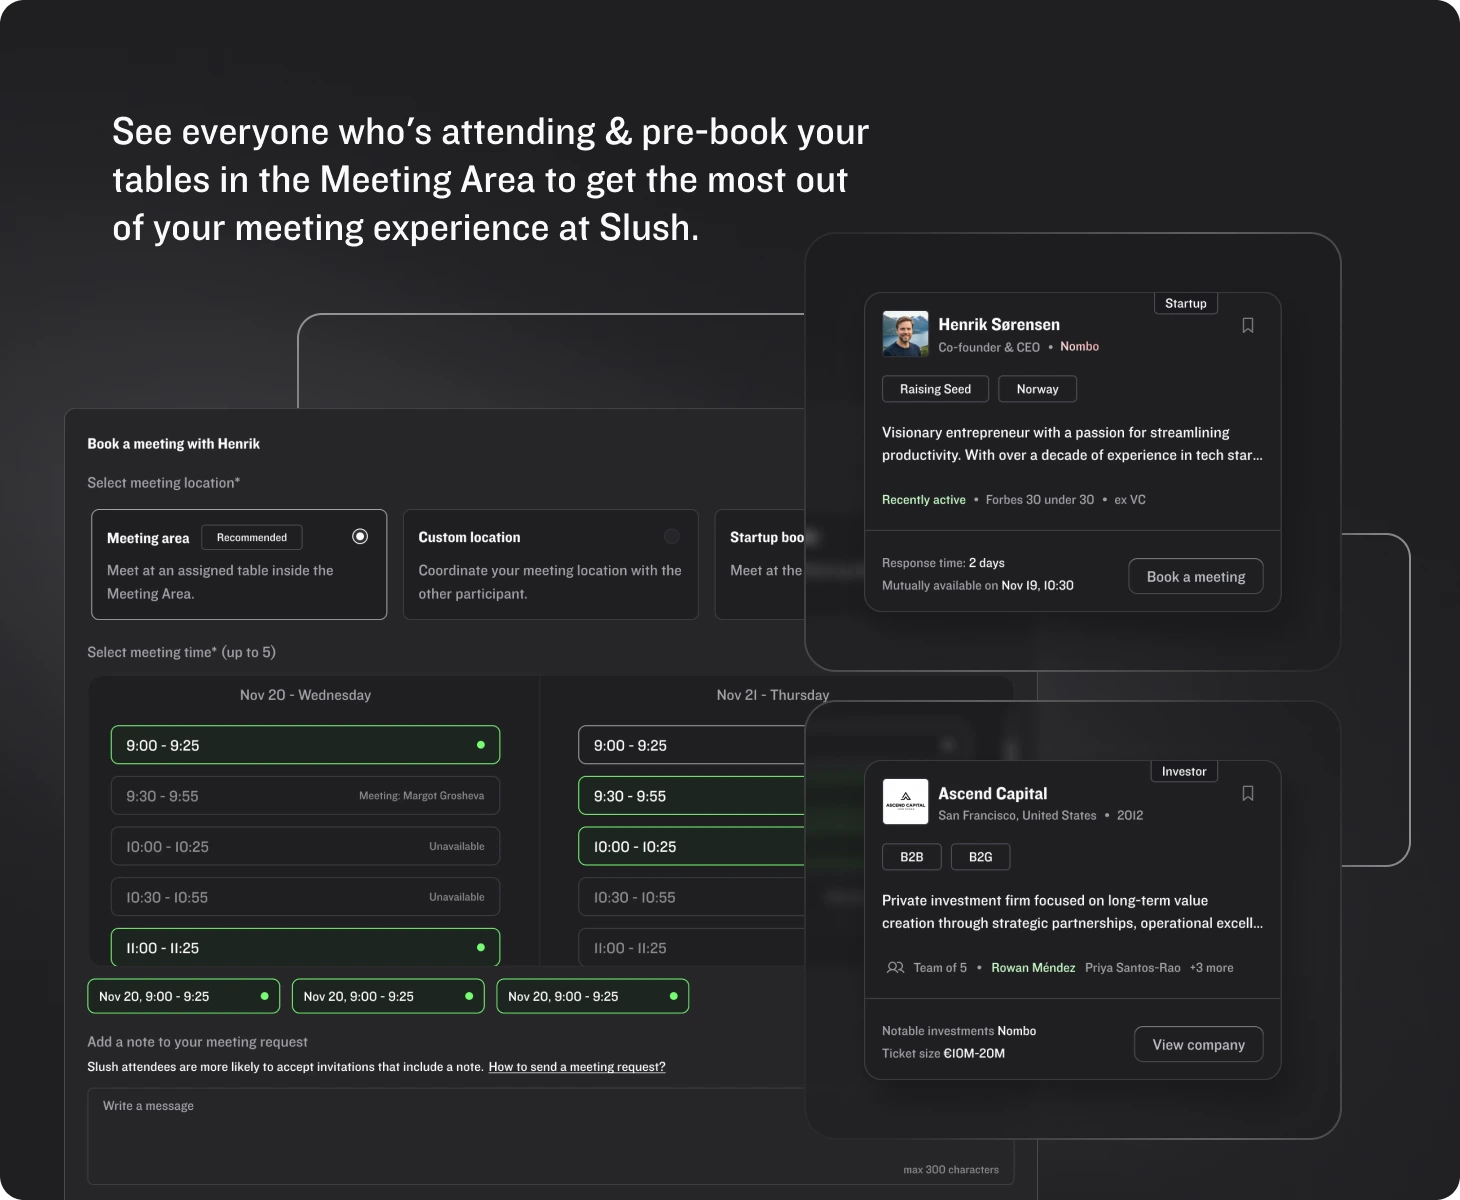The width and height of the screenshot is (1460, 1200).
Task: Remove the second selected Nov 20 time chip
Action: [388, 996]
